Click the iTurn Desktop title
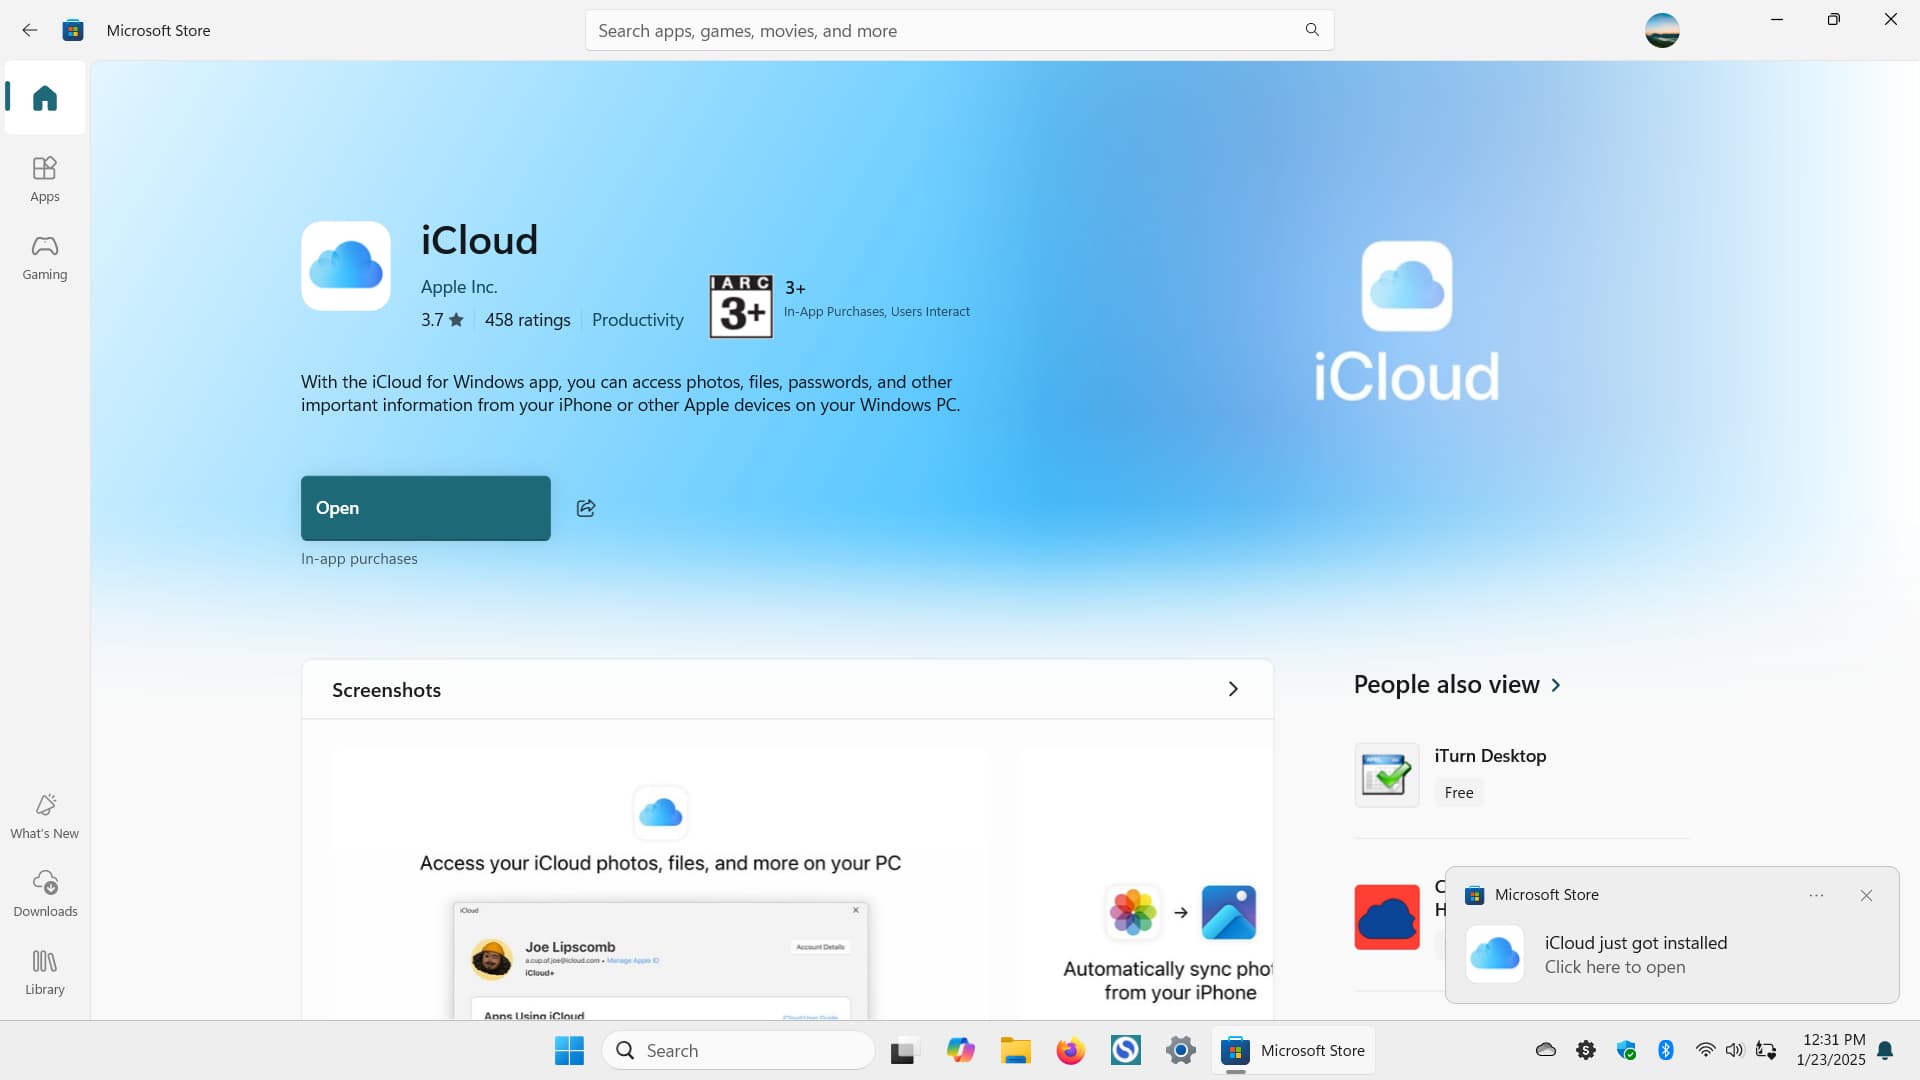The width and height of the screenshot is (1920, 1080). click(1490, 756)
